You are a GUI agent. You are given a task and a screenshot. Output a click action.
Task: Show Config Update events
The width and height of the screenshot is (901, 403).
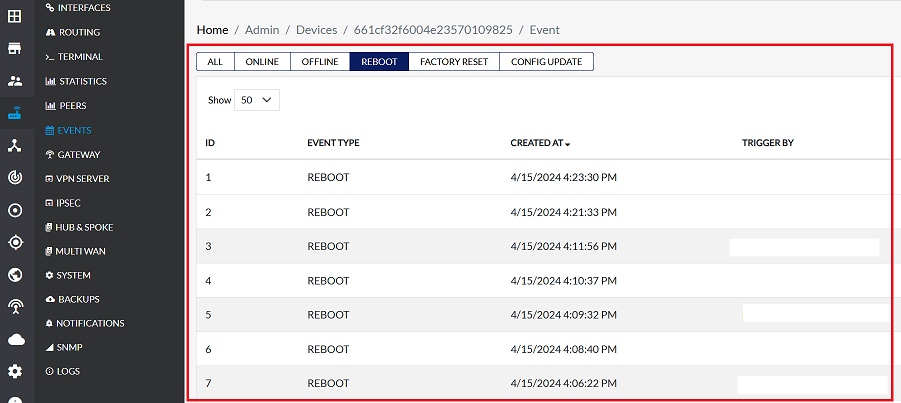[x=546, y=62]
